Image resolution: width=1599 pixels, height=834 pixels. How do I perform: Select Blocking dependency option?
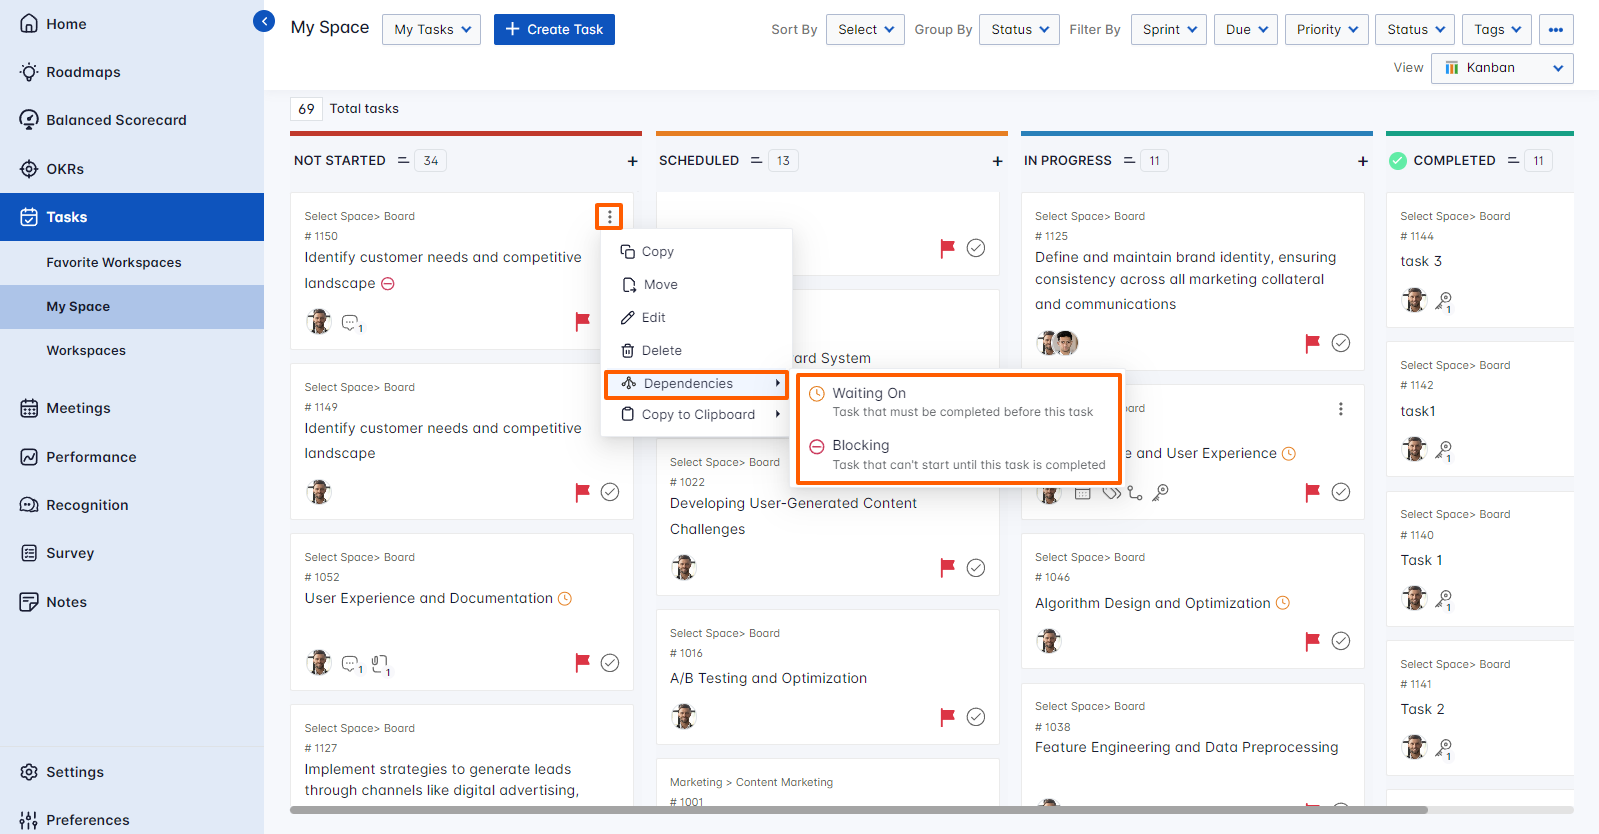pyautogui.click(x=861, y=446)
